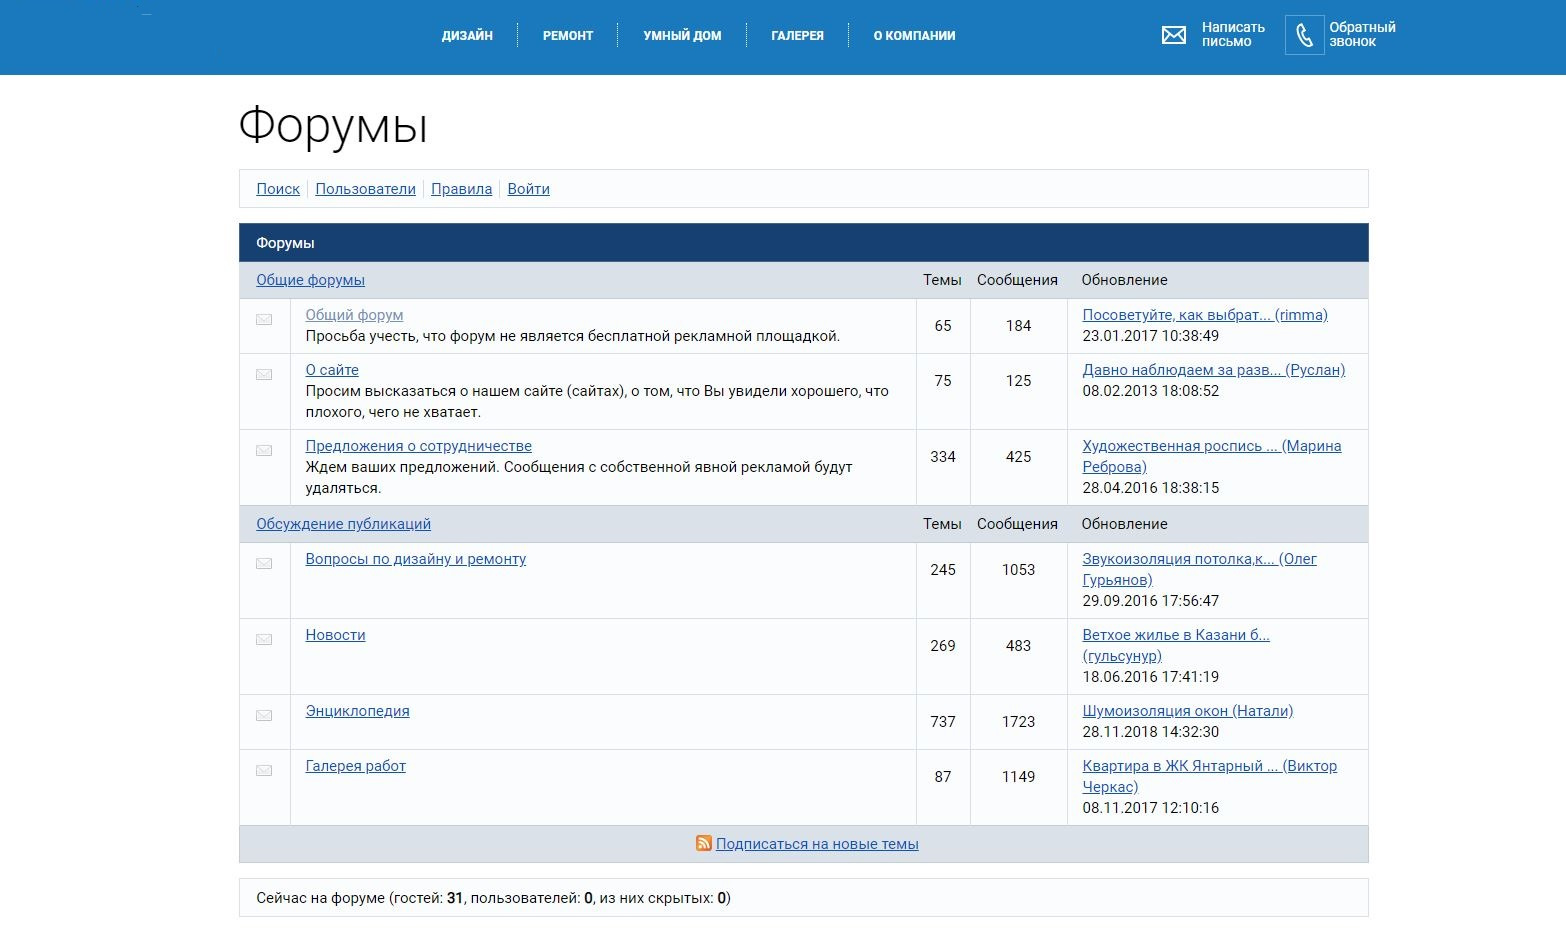Click envelope icon in О сайте row

tap(264, 375)
